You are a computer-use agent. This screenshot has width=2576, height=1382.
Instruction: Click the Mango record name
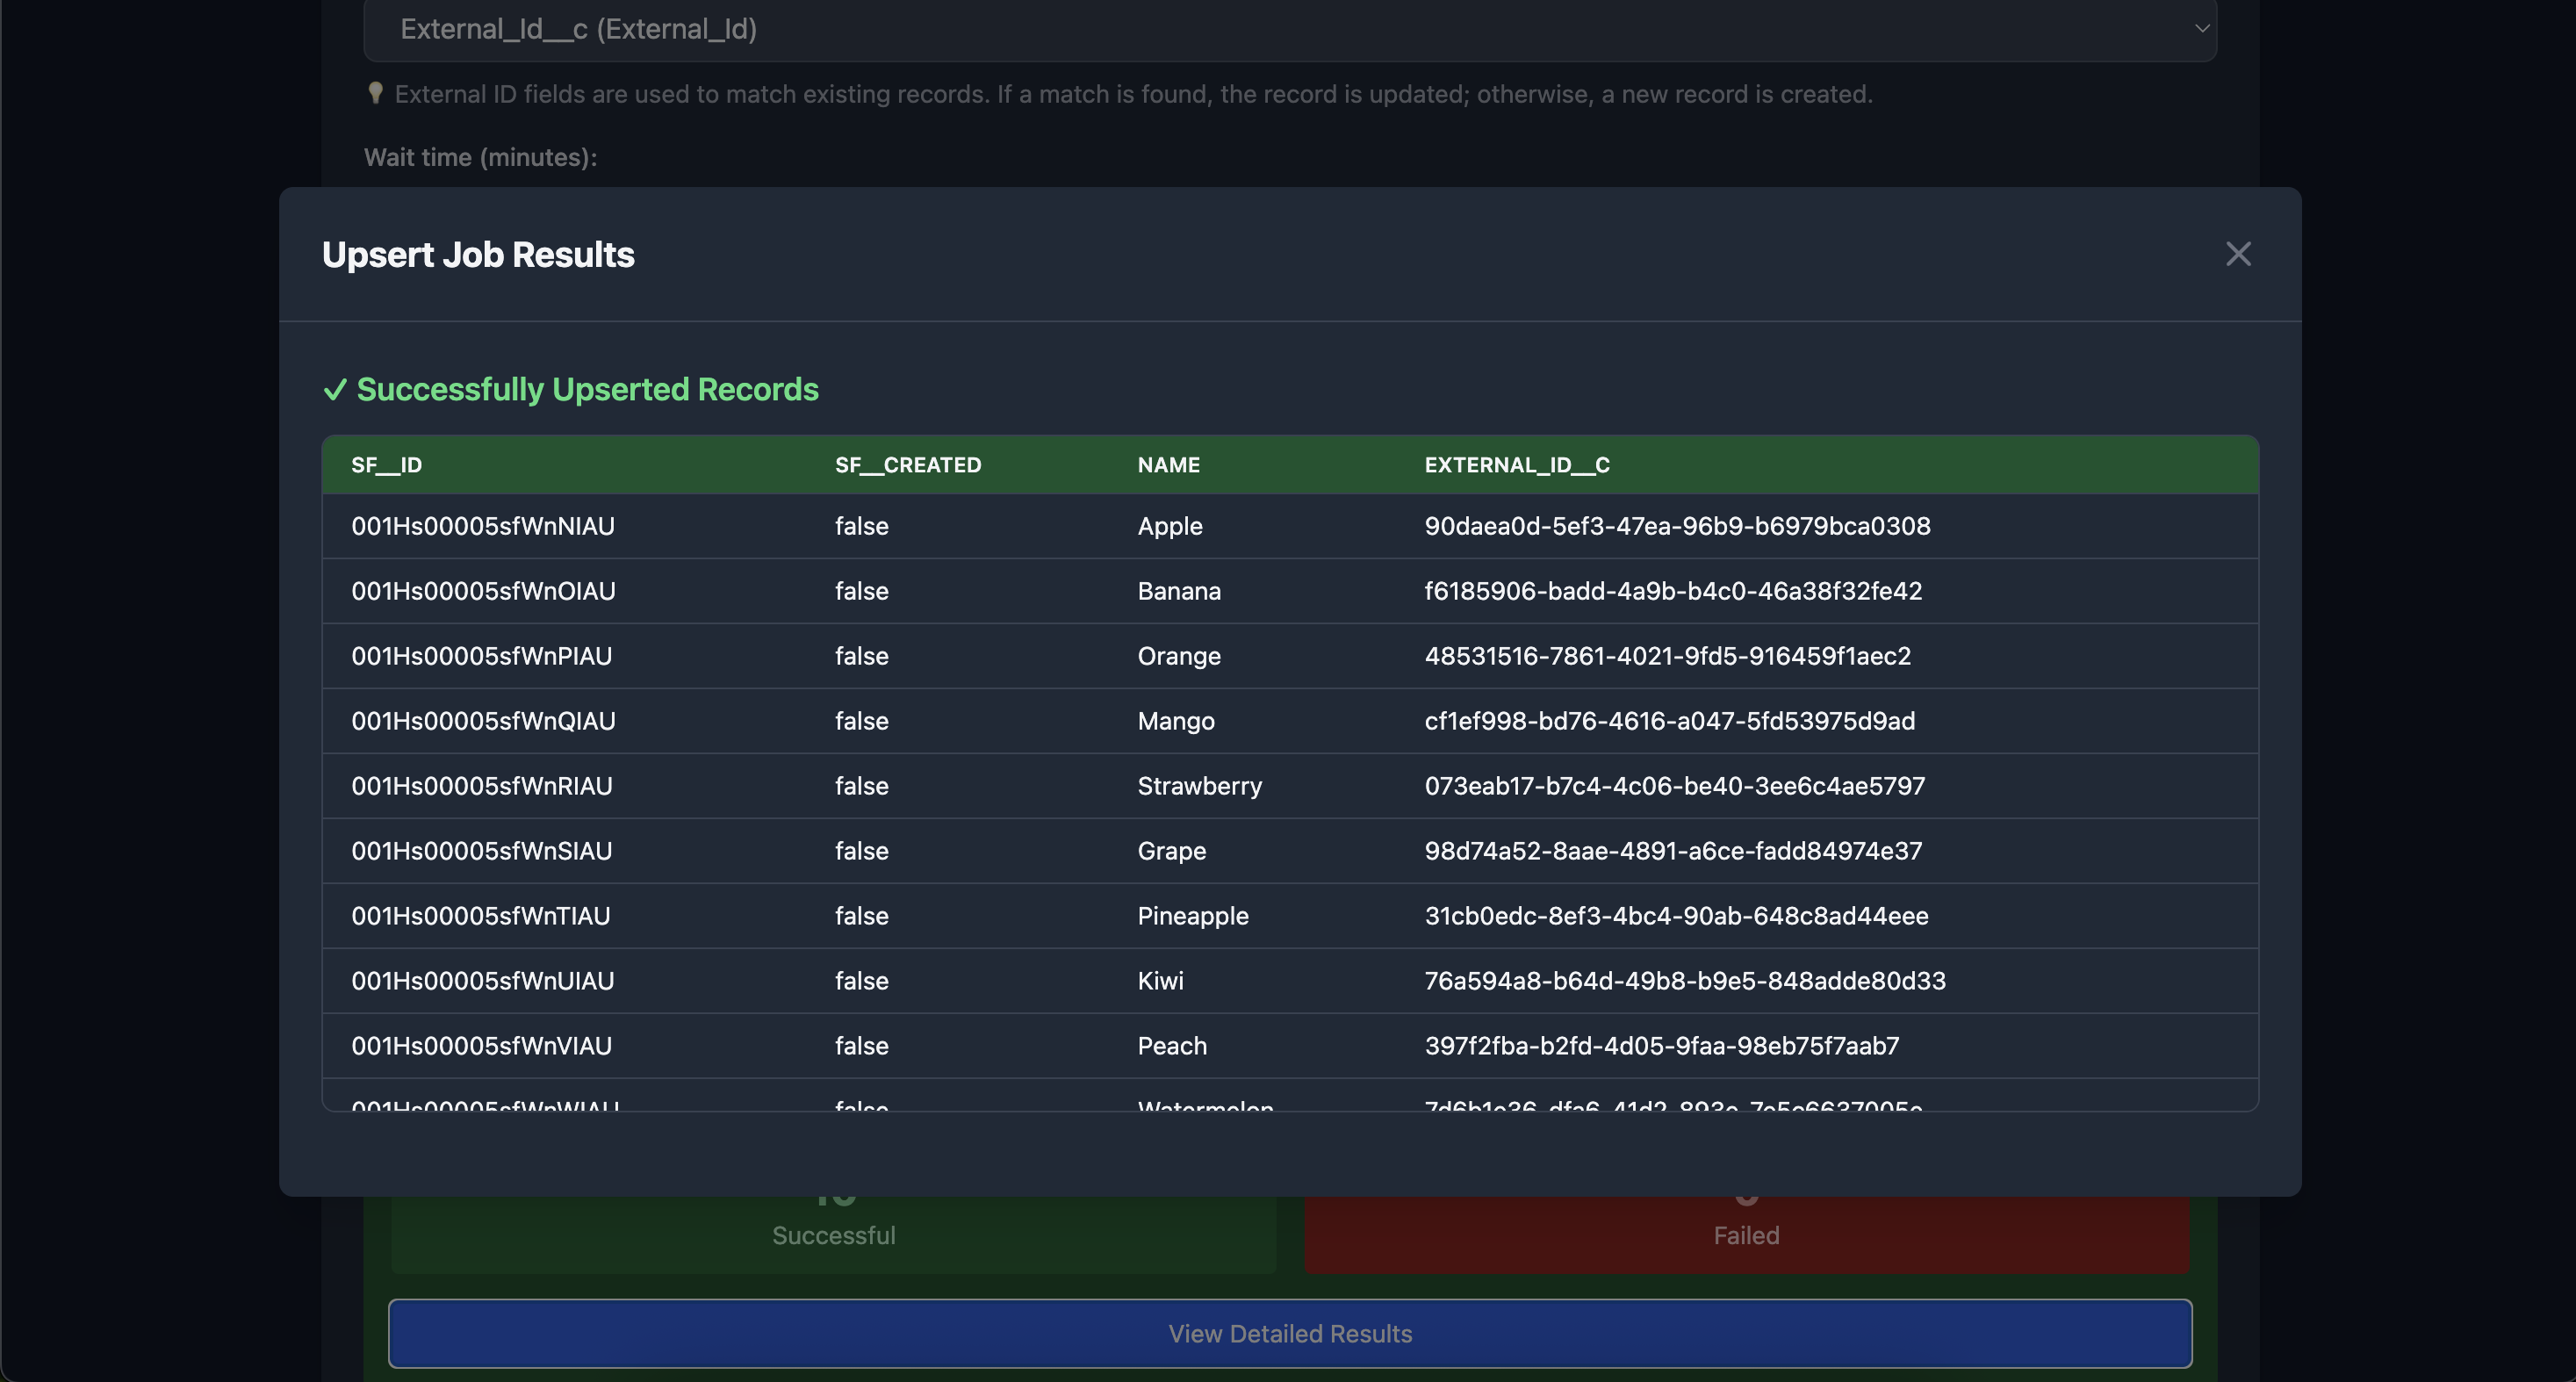[x=1175, y=721]
